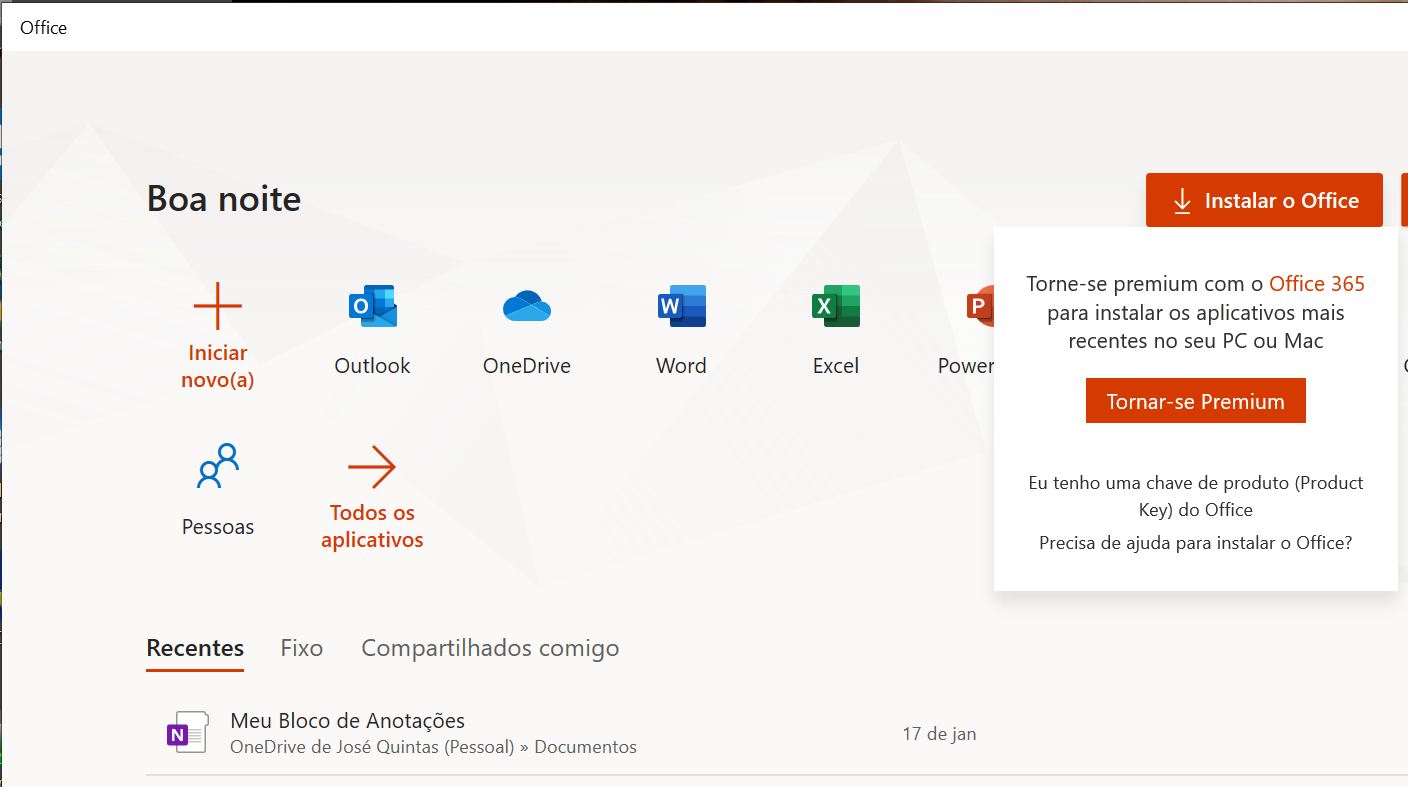This screenshot has width=1408, height=787.
Task: Click the '17 de jan' date entry
Action: tap(939, 734)
